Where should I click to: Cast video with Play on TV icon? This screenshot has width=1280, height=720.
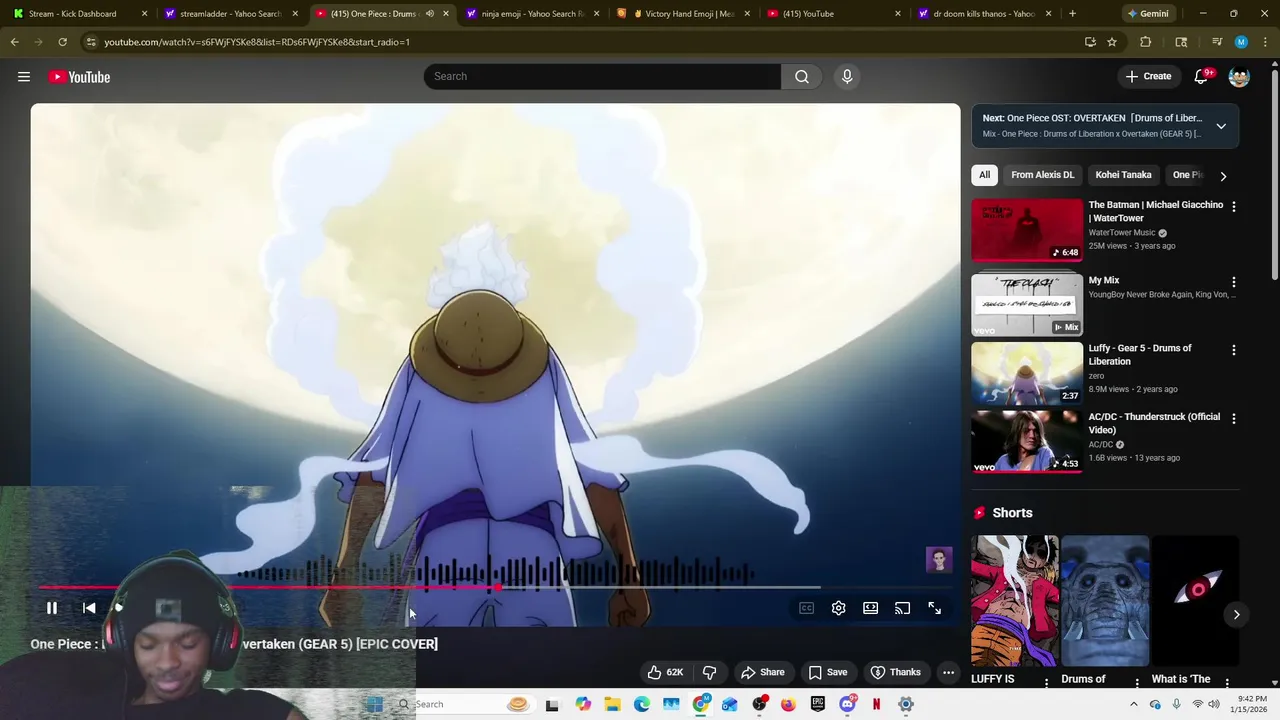903,608
